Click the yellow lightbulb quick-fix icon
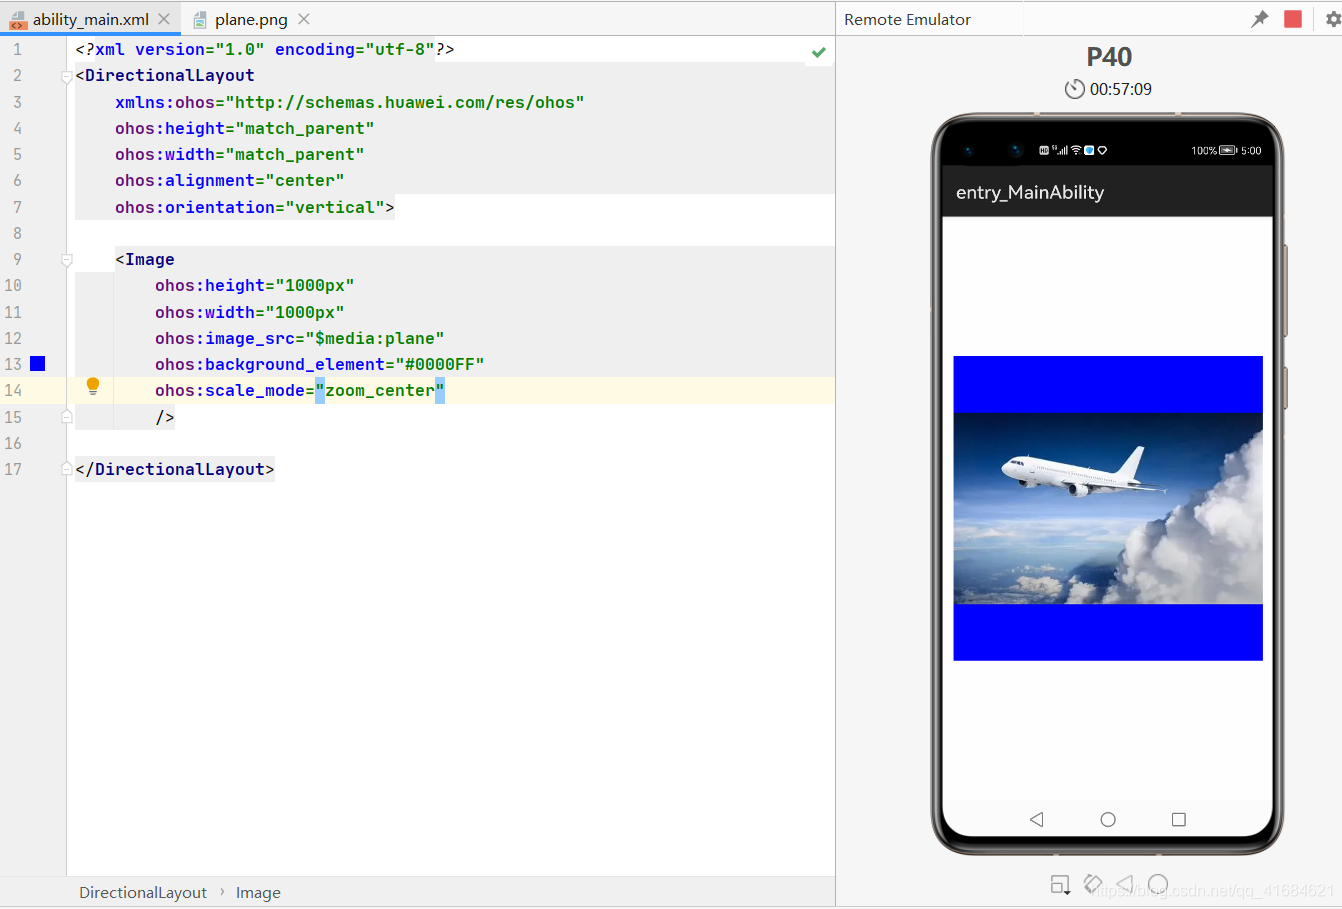Image resolution: width=1342 pixels, height=909 pixels. coord(93,386)
